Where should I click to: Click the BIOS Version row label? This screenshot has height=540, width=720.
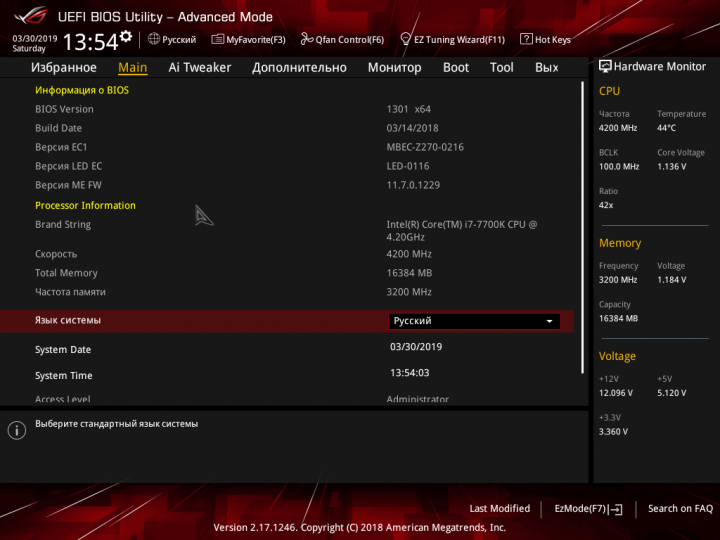(x=64, y=109)
